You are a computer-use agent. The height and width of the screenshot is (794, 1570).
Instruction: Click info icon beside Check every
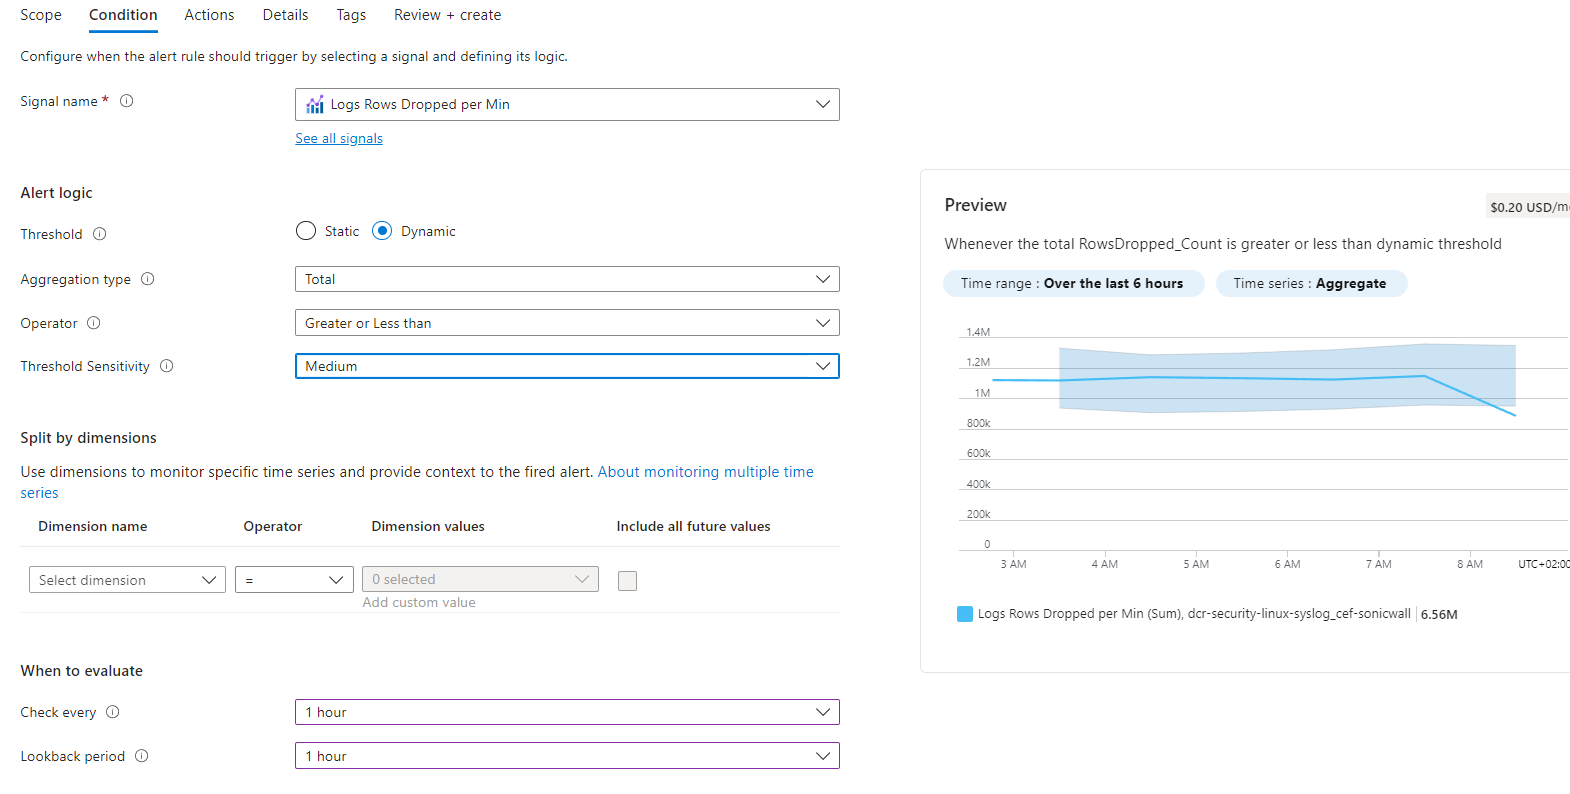[x=113, y=712]
